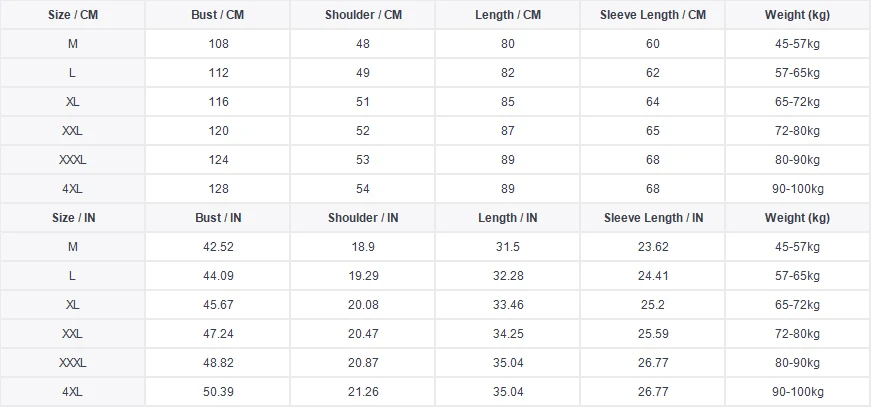Click the Size / IN header cell
Screen dimensions: 871x407
(x=72, y=218)
